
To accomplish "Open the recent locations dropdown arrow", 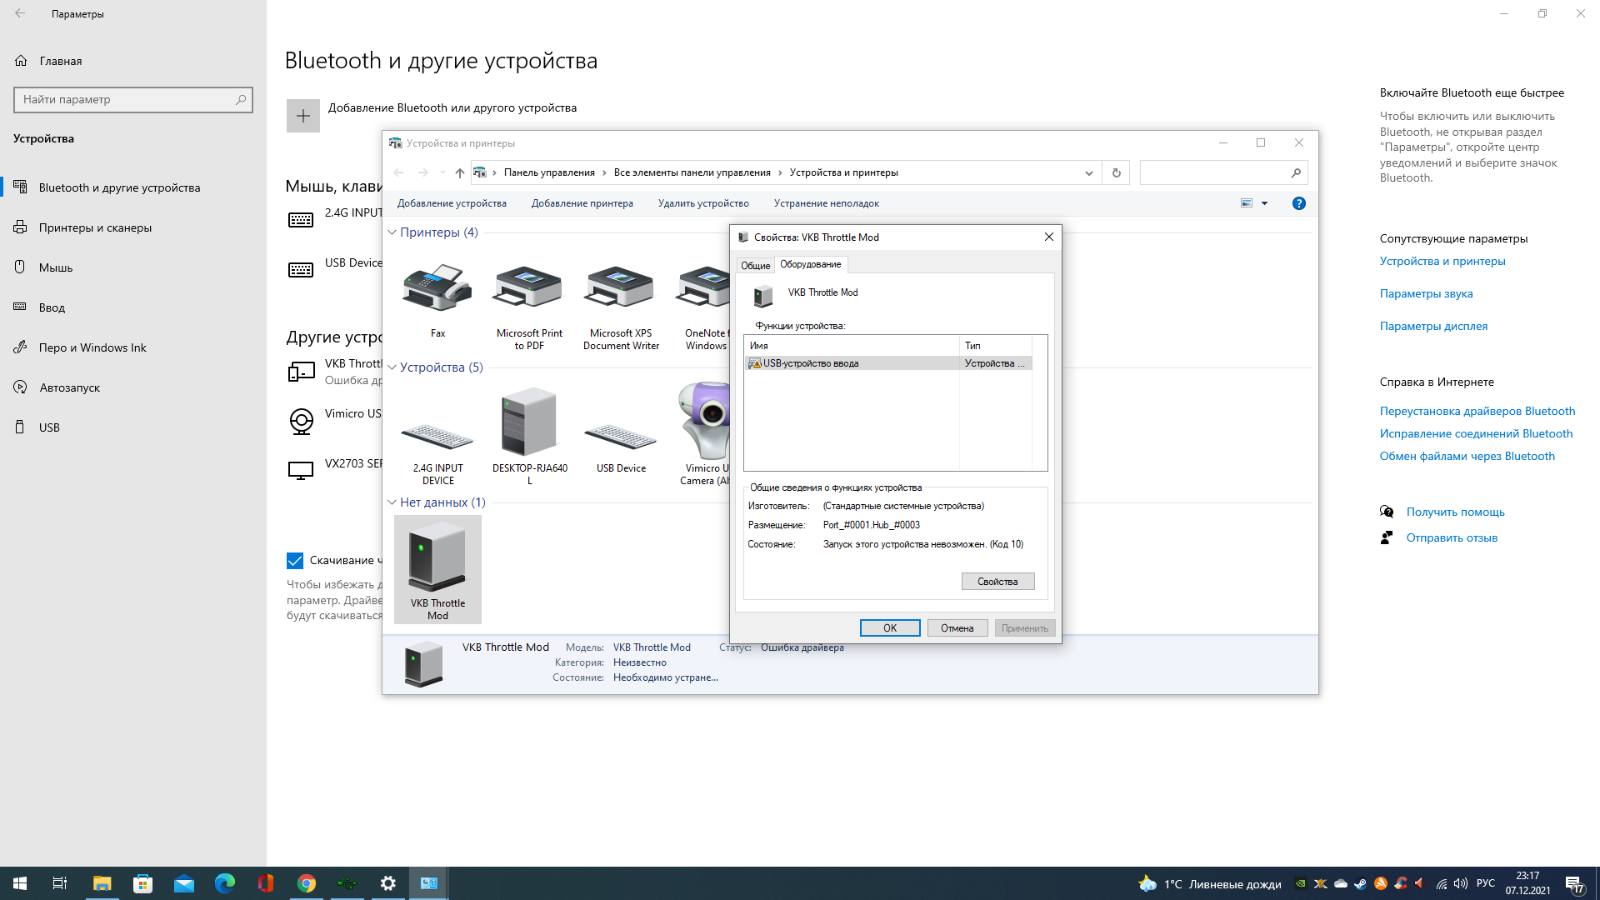I will pos(442,173).
